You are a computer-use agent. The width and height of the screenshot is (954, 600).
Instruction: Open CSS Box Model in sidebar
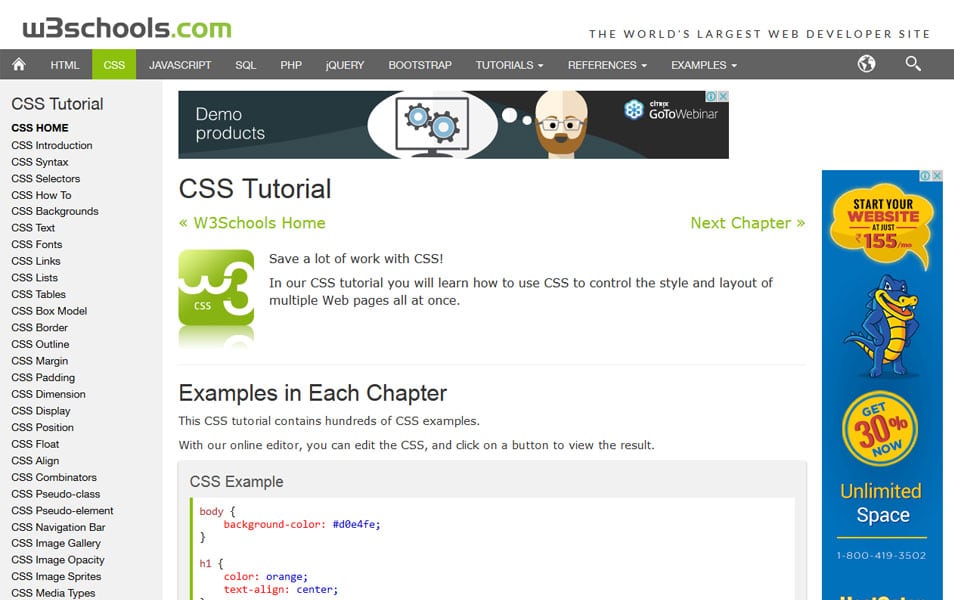pos(49,311)
